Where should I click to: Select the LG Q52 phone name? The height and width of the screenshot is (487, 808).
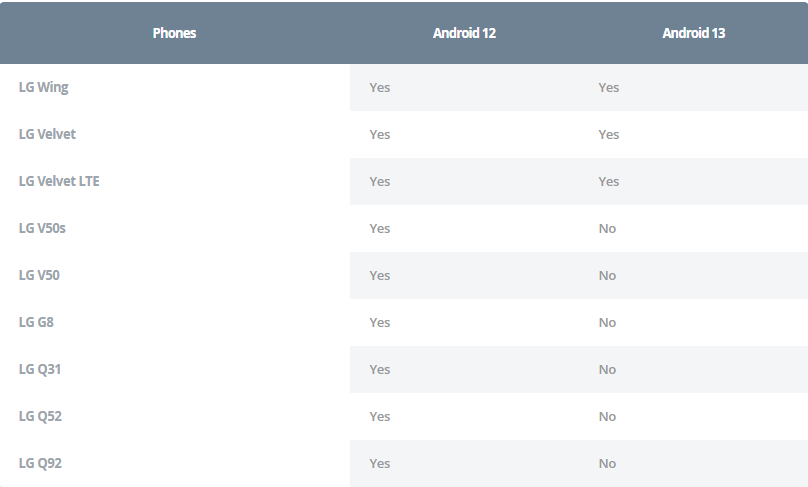click(x=40, y=416)
